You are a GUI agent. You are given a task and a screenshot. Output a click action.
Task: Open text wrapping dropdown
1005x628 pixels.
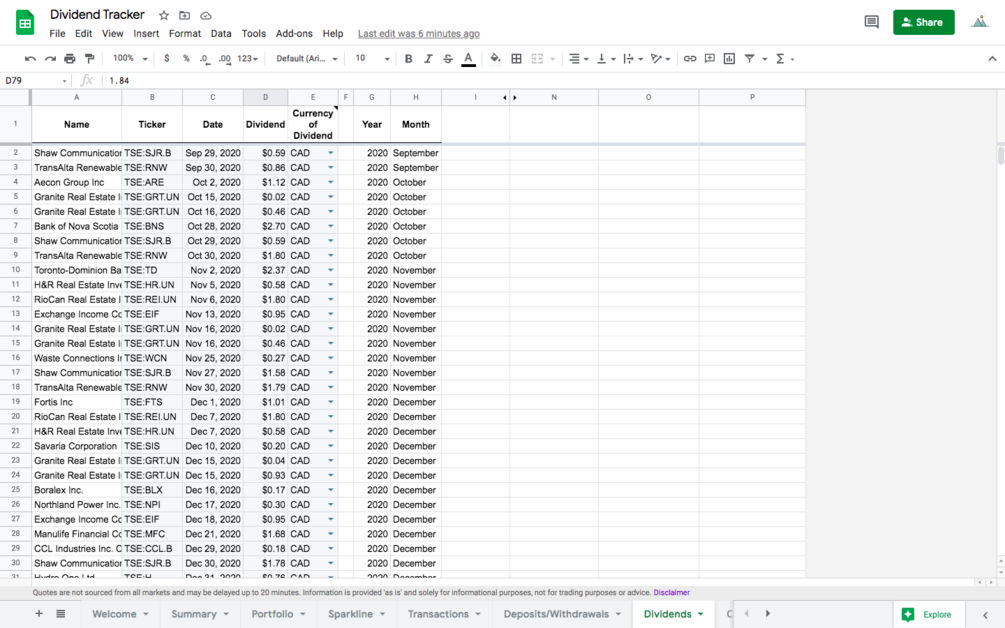(633, 58)
